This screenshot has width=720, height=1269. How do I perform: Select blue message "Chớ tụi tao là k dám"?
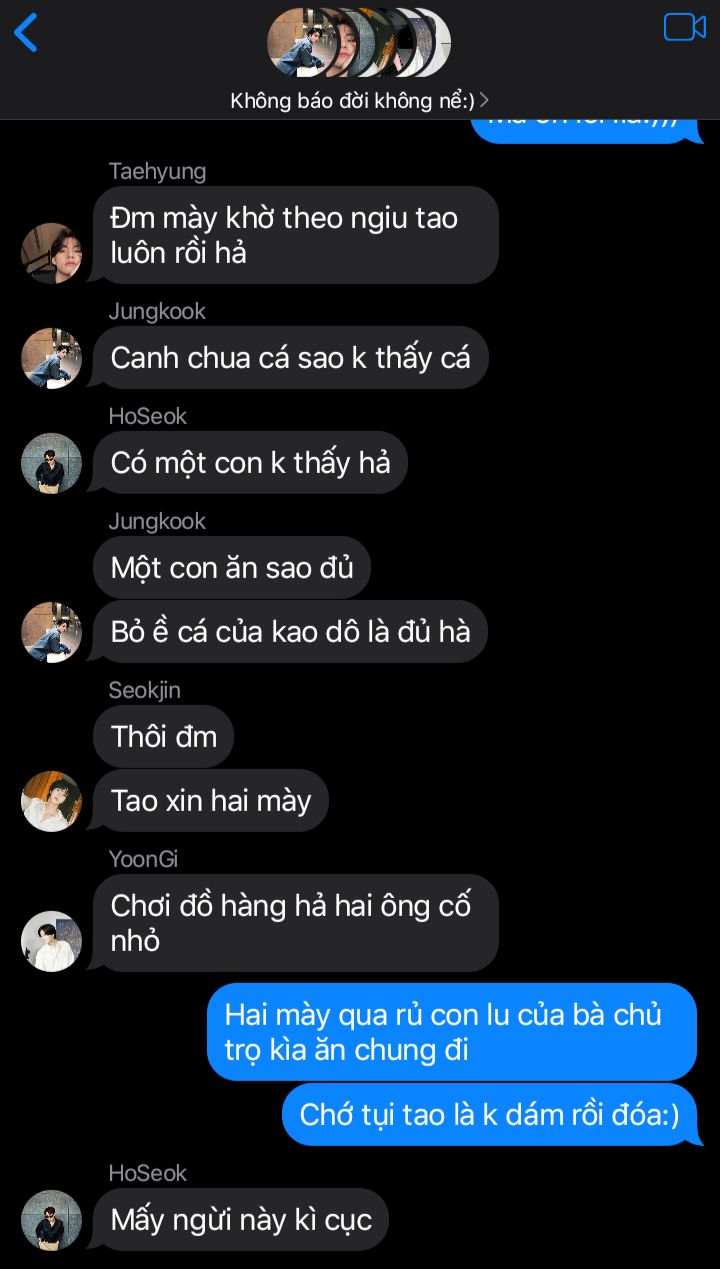490,1114
